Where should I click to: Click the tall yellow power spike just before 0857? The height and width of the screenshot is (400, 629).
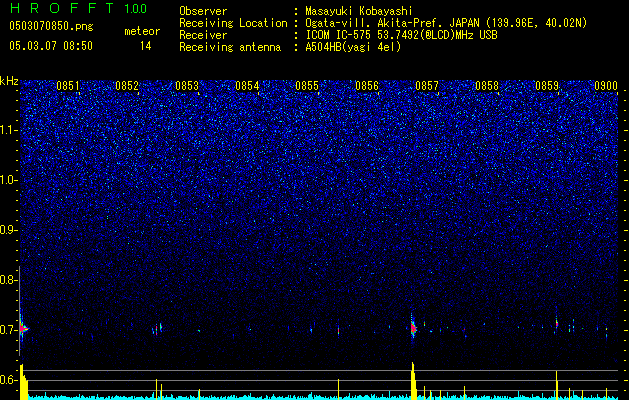(413, 381)
